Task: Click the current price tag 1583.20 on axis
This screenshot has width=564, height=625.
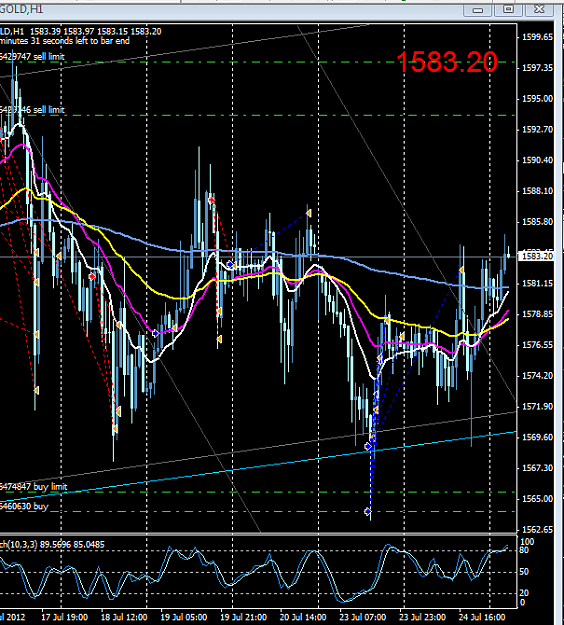Action: pos(537,256)
